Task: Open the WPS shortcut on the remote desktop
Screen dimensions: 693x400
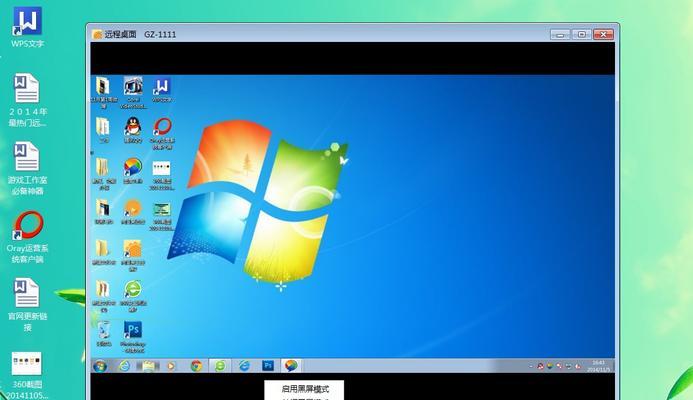Action: pos(162,90)
